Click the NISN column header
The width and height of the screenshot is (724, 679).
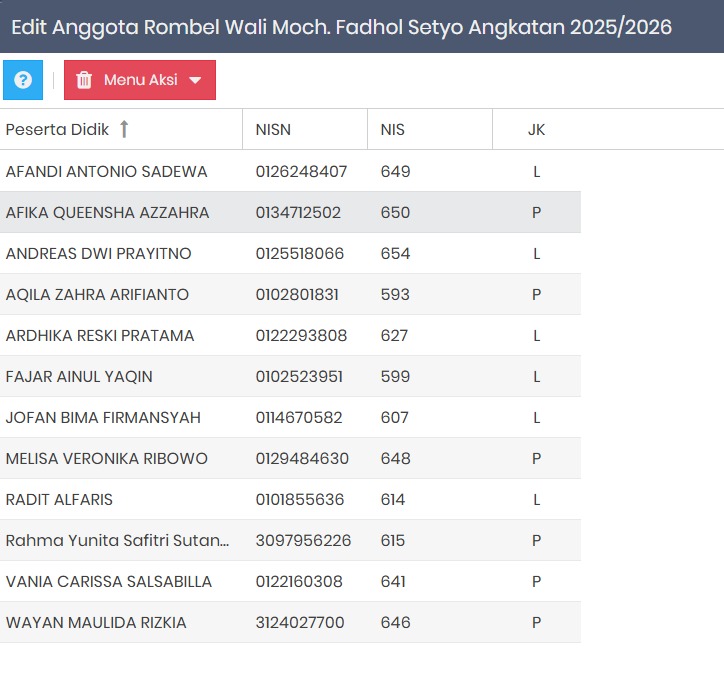pyautogui.click(x=273, y=129)
